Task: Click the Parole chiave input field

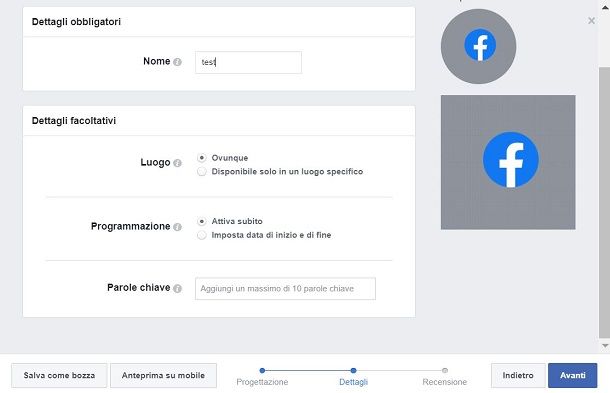Action: 285,289
